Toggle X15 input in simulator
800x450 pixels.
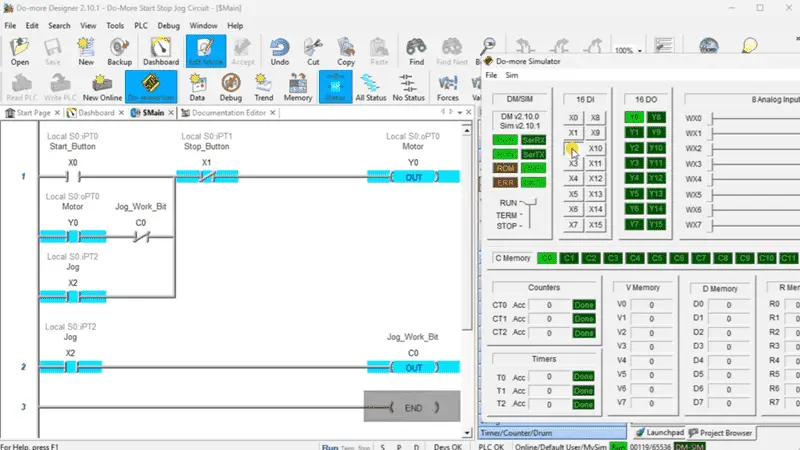coord(595,224)
